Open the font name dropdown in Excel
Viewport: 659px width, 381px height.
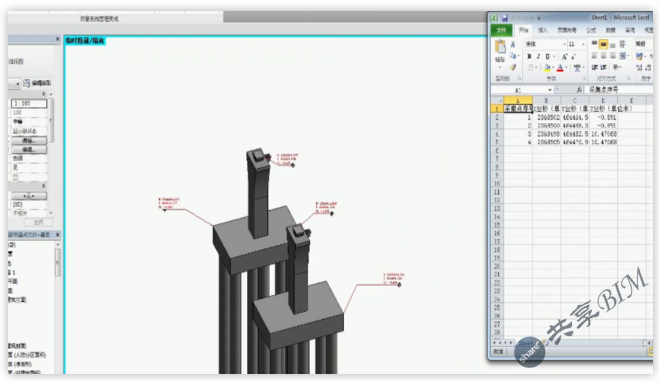click(x=564, y=44)
